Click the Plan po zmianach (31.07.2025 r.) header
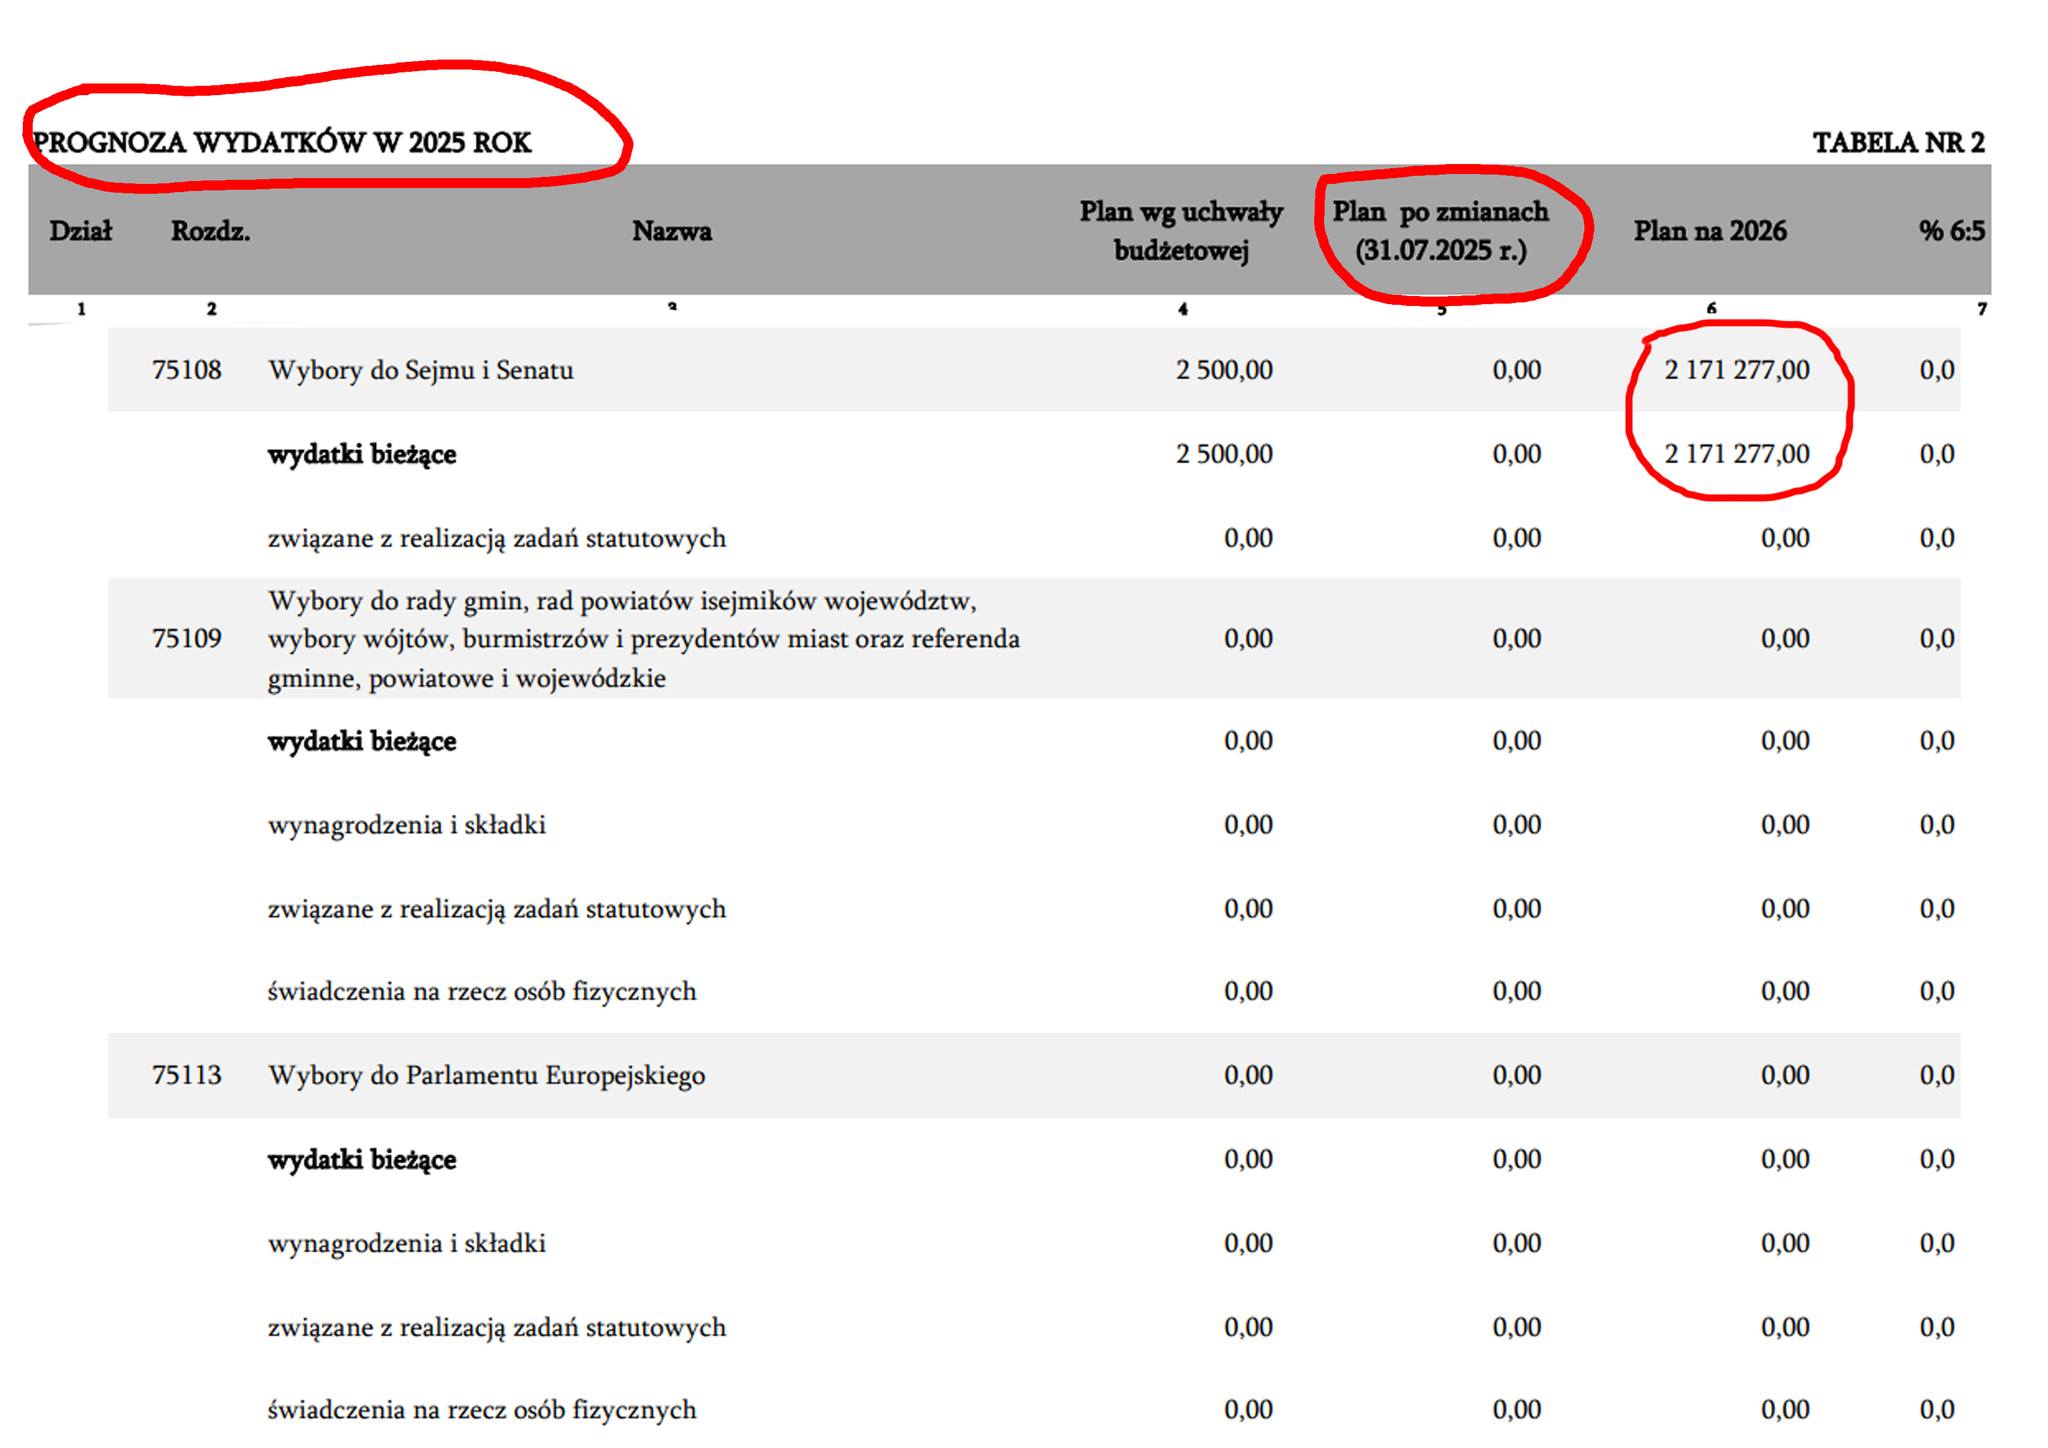This screenshot has height=1448, width=2048. coord(1440,231)
